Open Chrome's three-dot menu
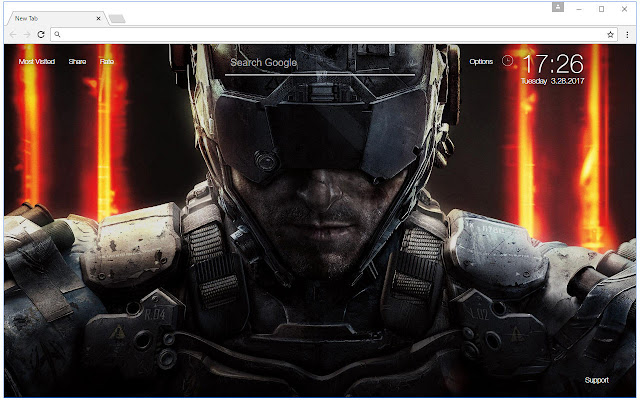Screen dimensions: 640x400 (627, 35)
